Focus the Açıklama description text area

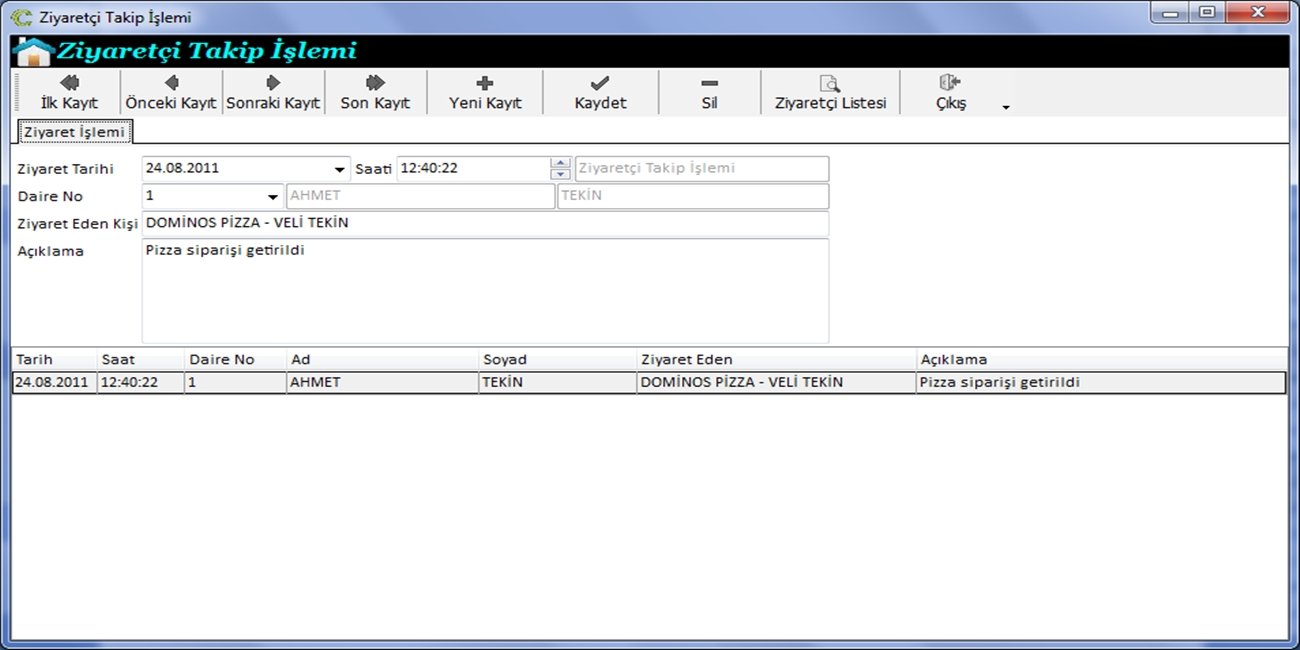pos(485,290)
